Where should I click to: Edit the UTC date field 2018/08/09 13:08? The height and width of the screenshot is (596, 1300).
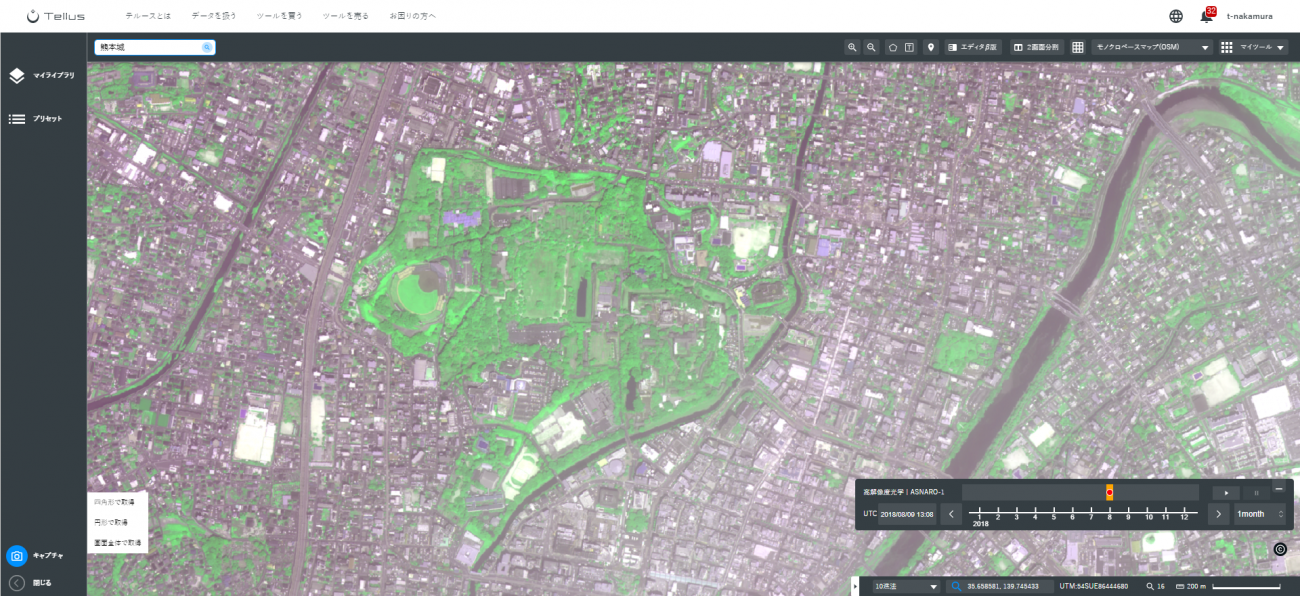point(906,514)
